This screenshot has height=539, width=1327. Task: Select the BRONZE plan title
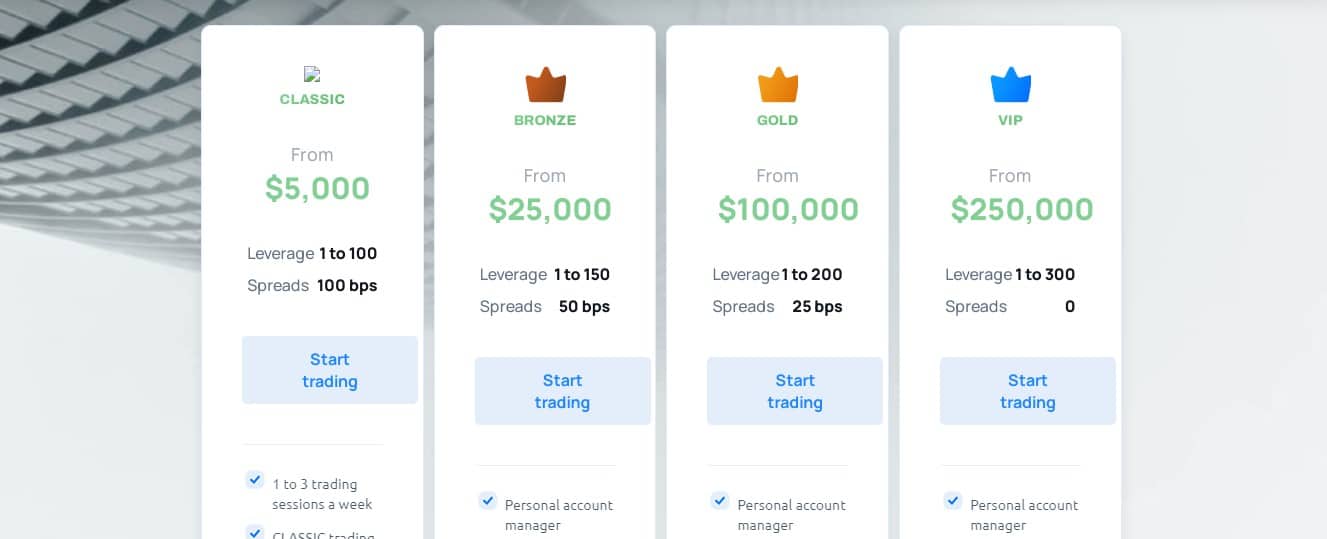coord(545,120)
